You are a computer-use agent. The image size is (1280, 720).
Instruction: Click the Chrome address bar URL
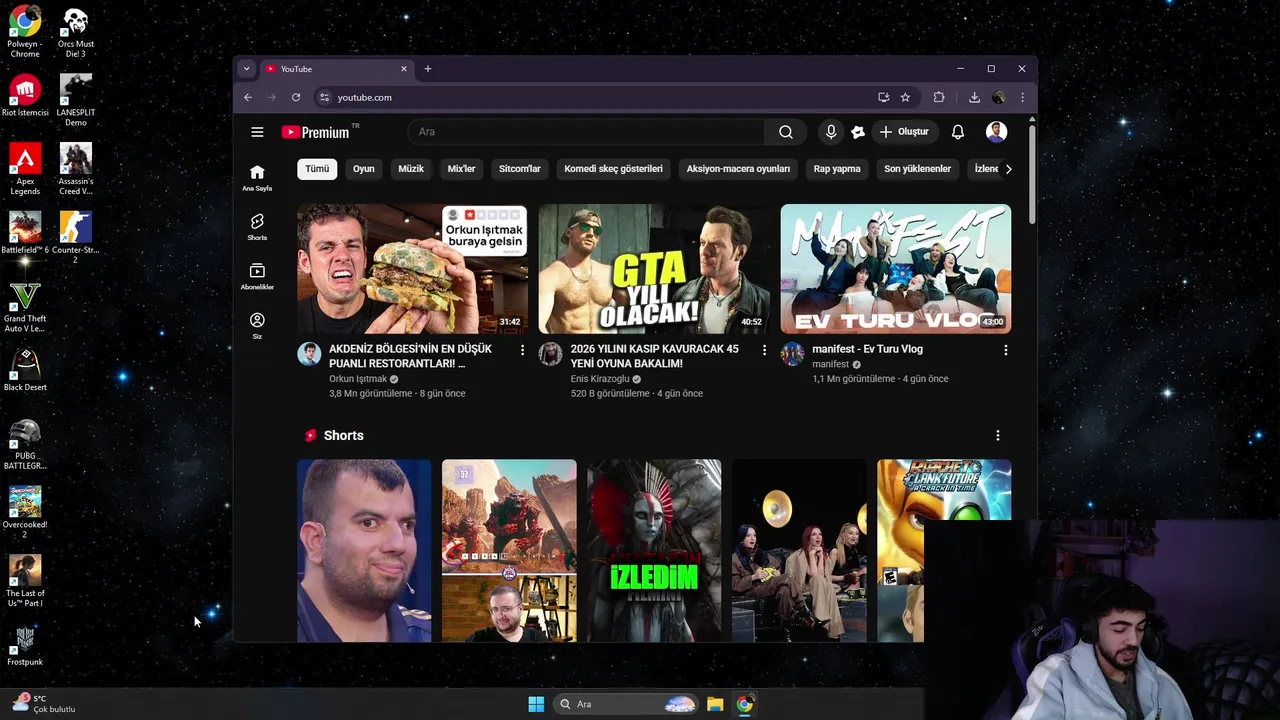click(x=365, y=97)
